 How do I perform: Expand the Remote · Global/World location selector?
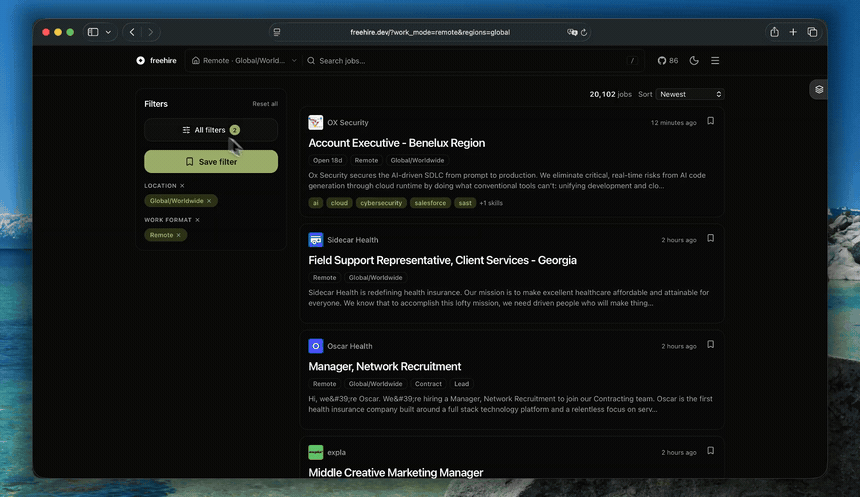[x=244, y=60]
